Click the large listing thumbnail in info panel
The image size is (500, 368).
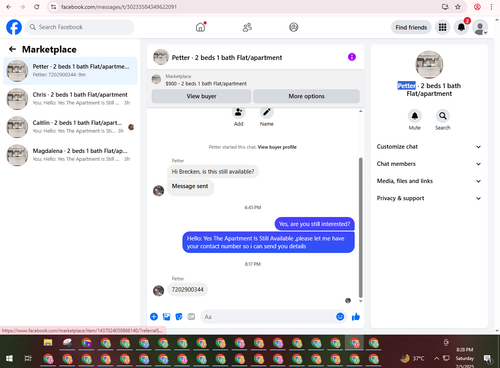click(x=429, y=65)
